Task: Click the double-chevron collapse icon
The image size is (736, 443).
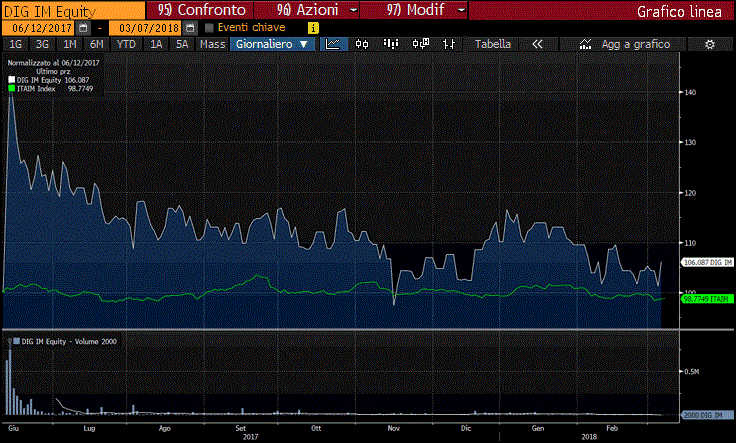Action: click(537, 45)
